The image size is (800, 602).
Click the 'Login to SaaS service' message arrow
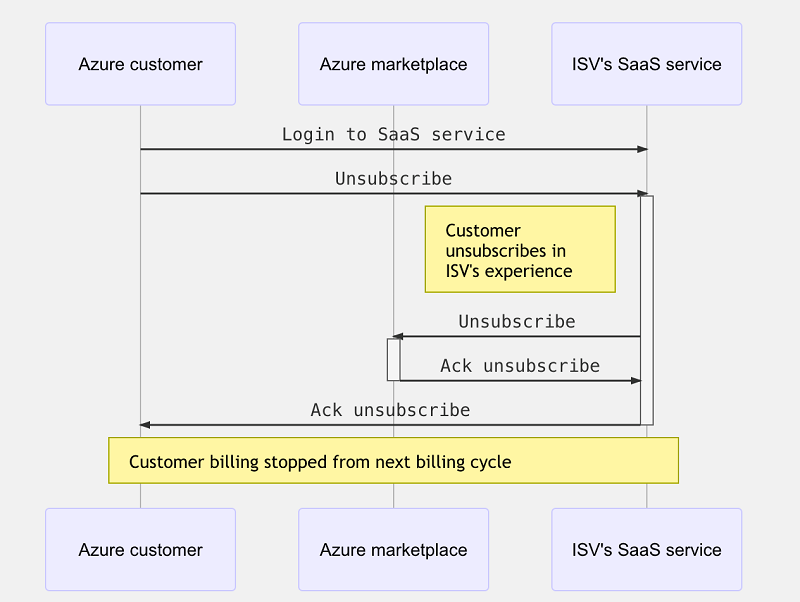(x=390, y=148)
